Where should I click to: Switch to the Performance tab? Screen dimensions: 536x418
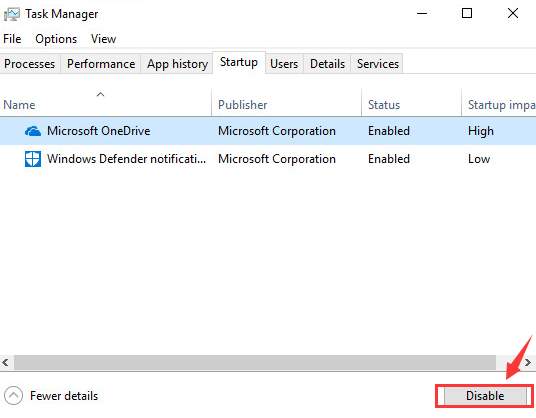point(101,64)
